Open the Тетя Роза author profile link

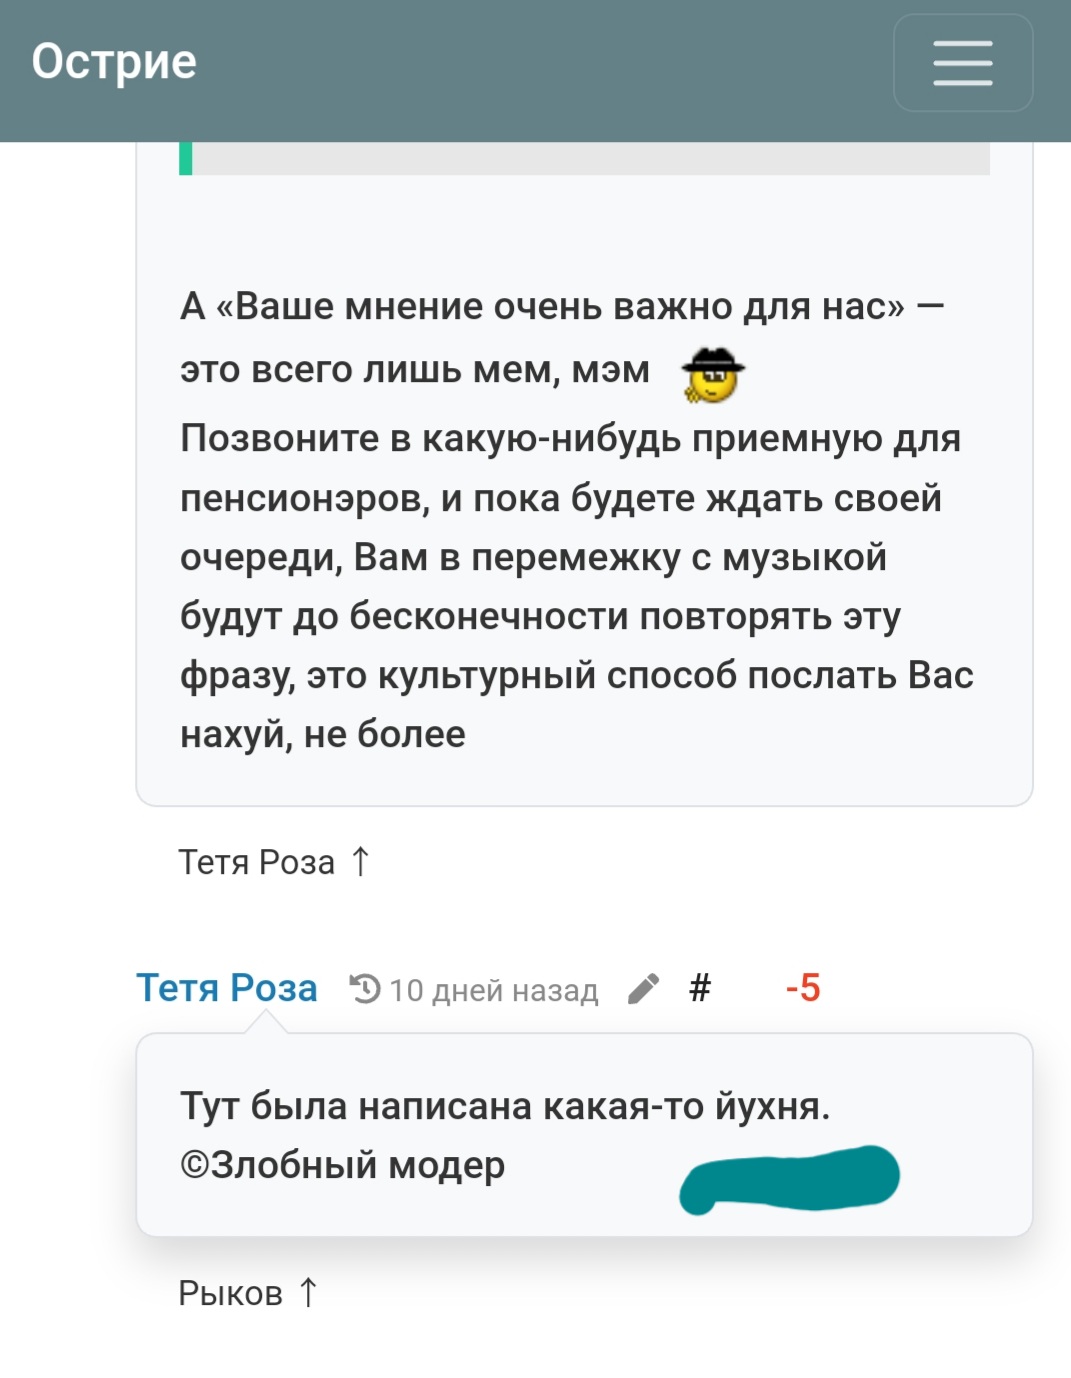pos(227,988)
